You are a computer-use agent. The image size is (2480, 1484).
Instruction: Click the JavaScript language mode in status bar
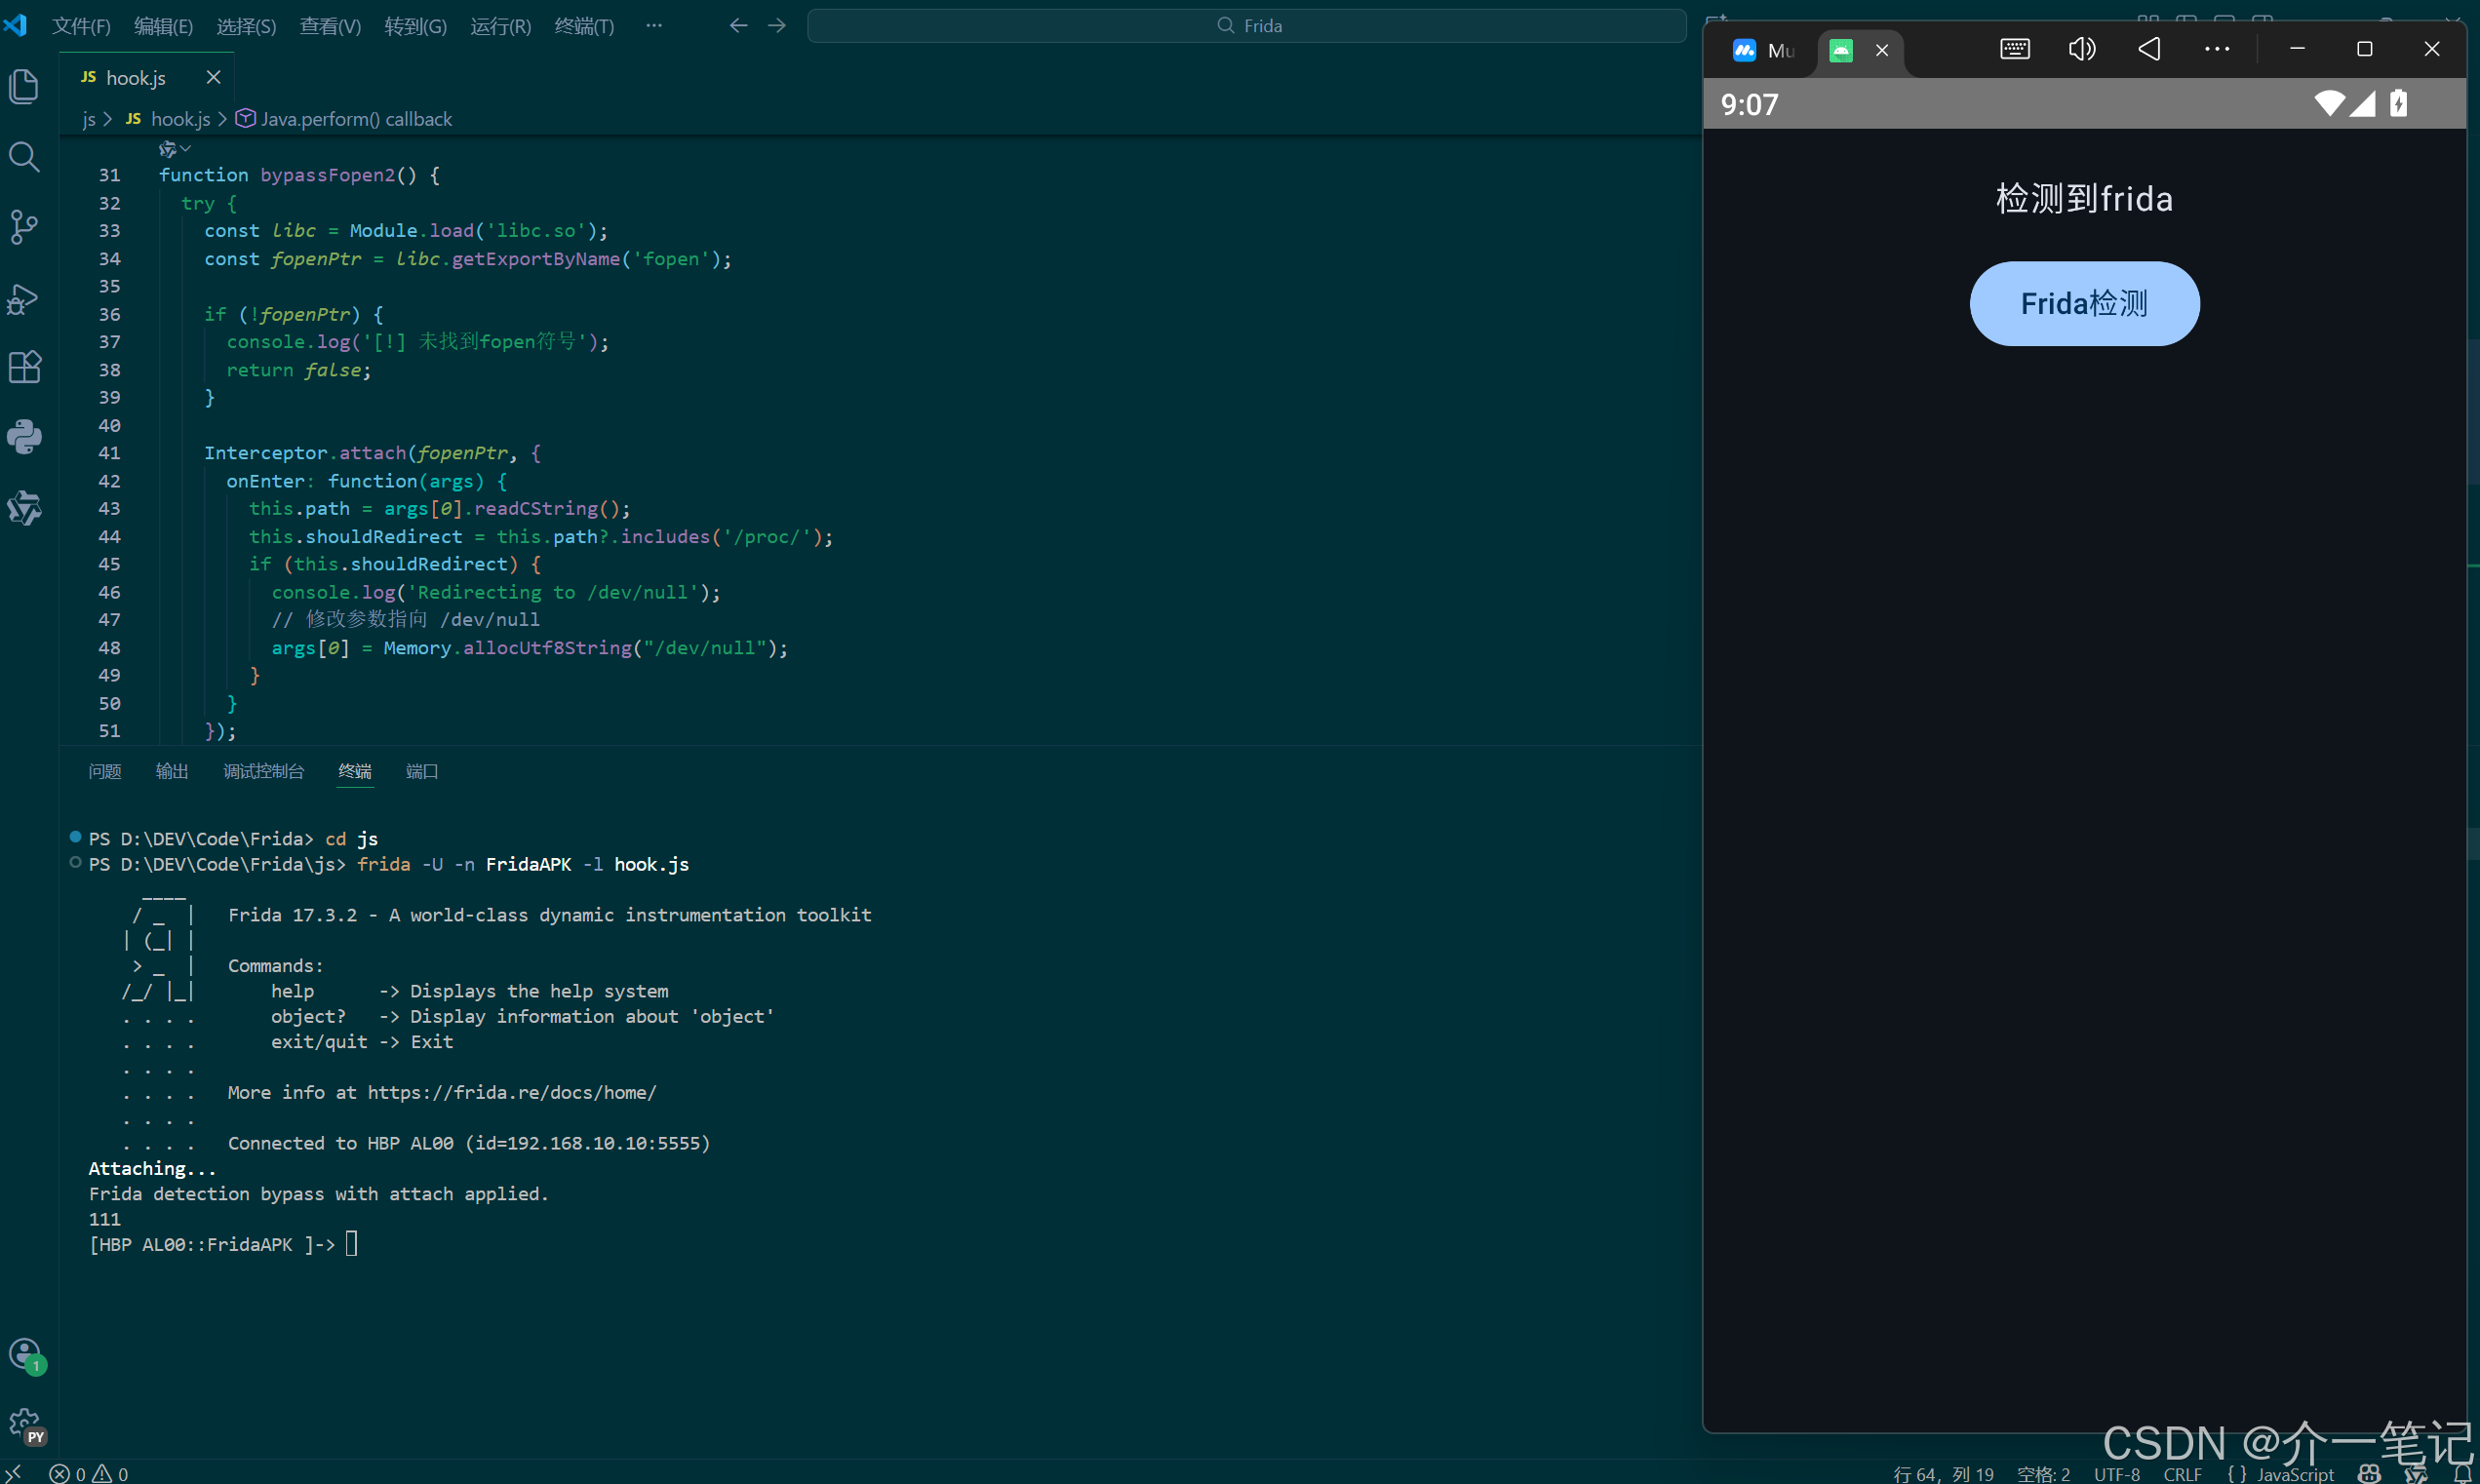[2294, 1473]
